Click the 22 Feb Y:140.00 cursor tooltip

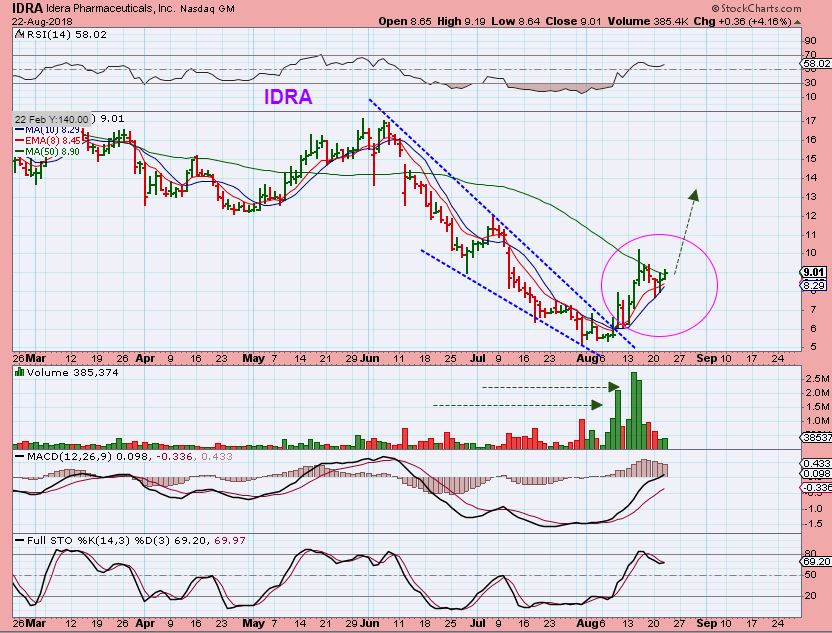click(x=51, y=119)
